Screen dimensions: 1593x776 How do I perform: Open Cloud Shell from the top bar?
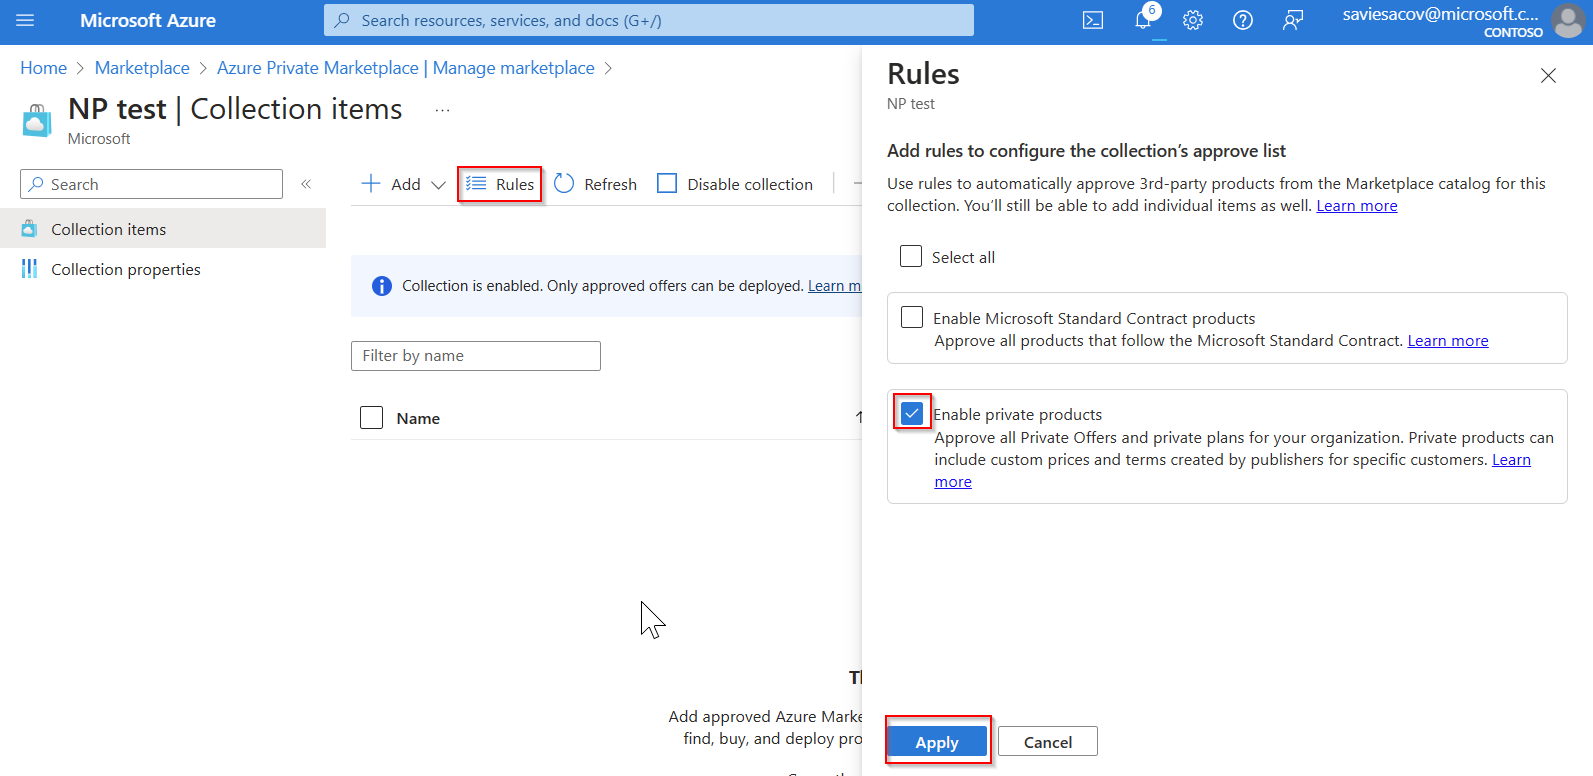(x=1093, y=21)
